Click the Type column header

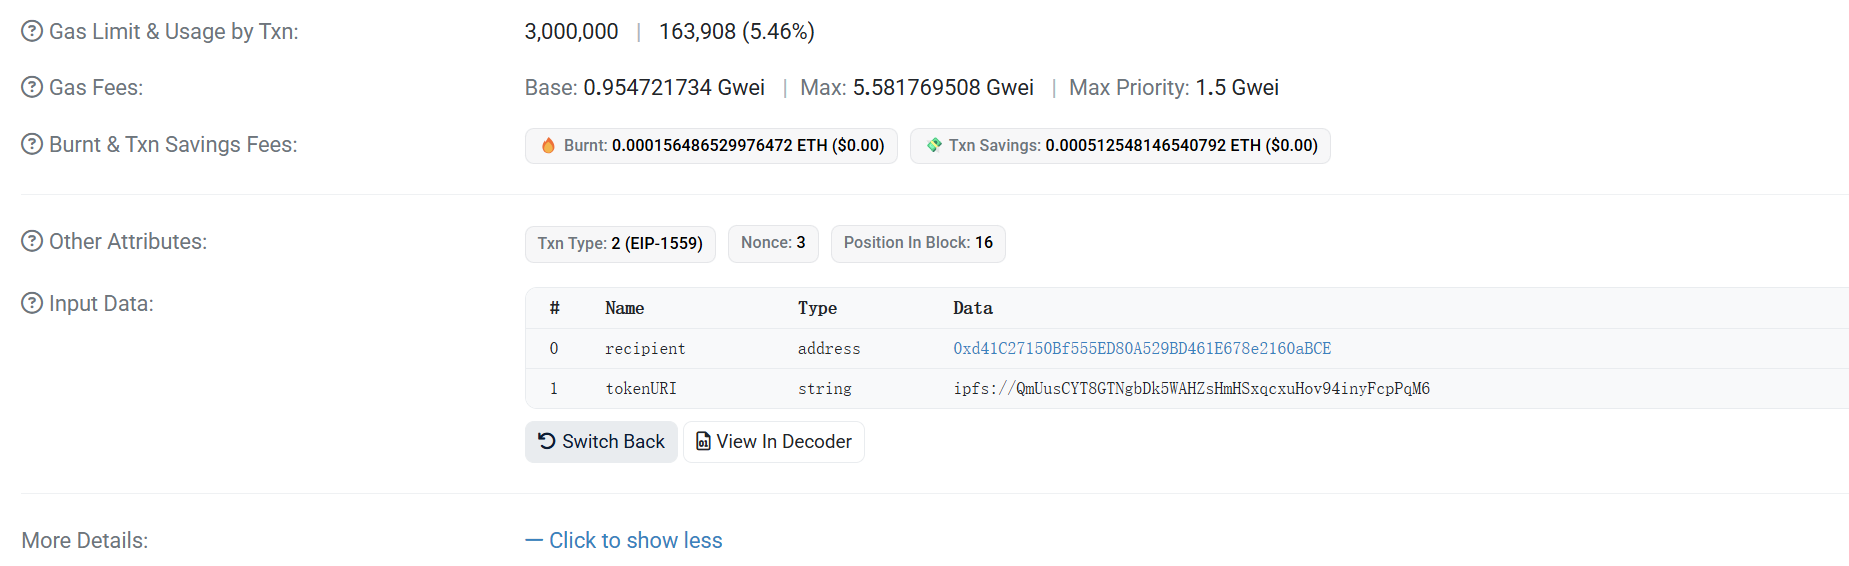pos(817,308)
